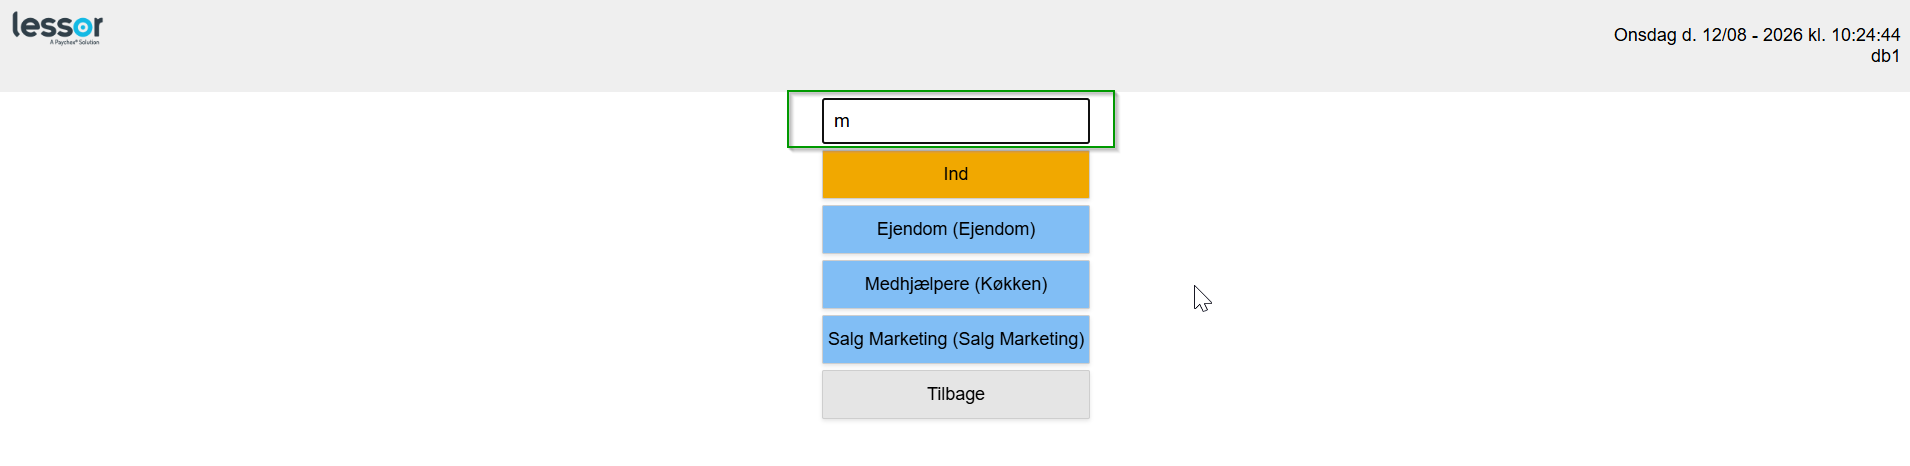The width and height of the screenshot is (1910, 466).
Task: Pick the Ejendom list entry
Action: (x=955, y=229)
